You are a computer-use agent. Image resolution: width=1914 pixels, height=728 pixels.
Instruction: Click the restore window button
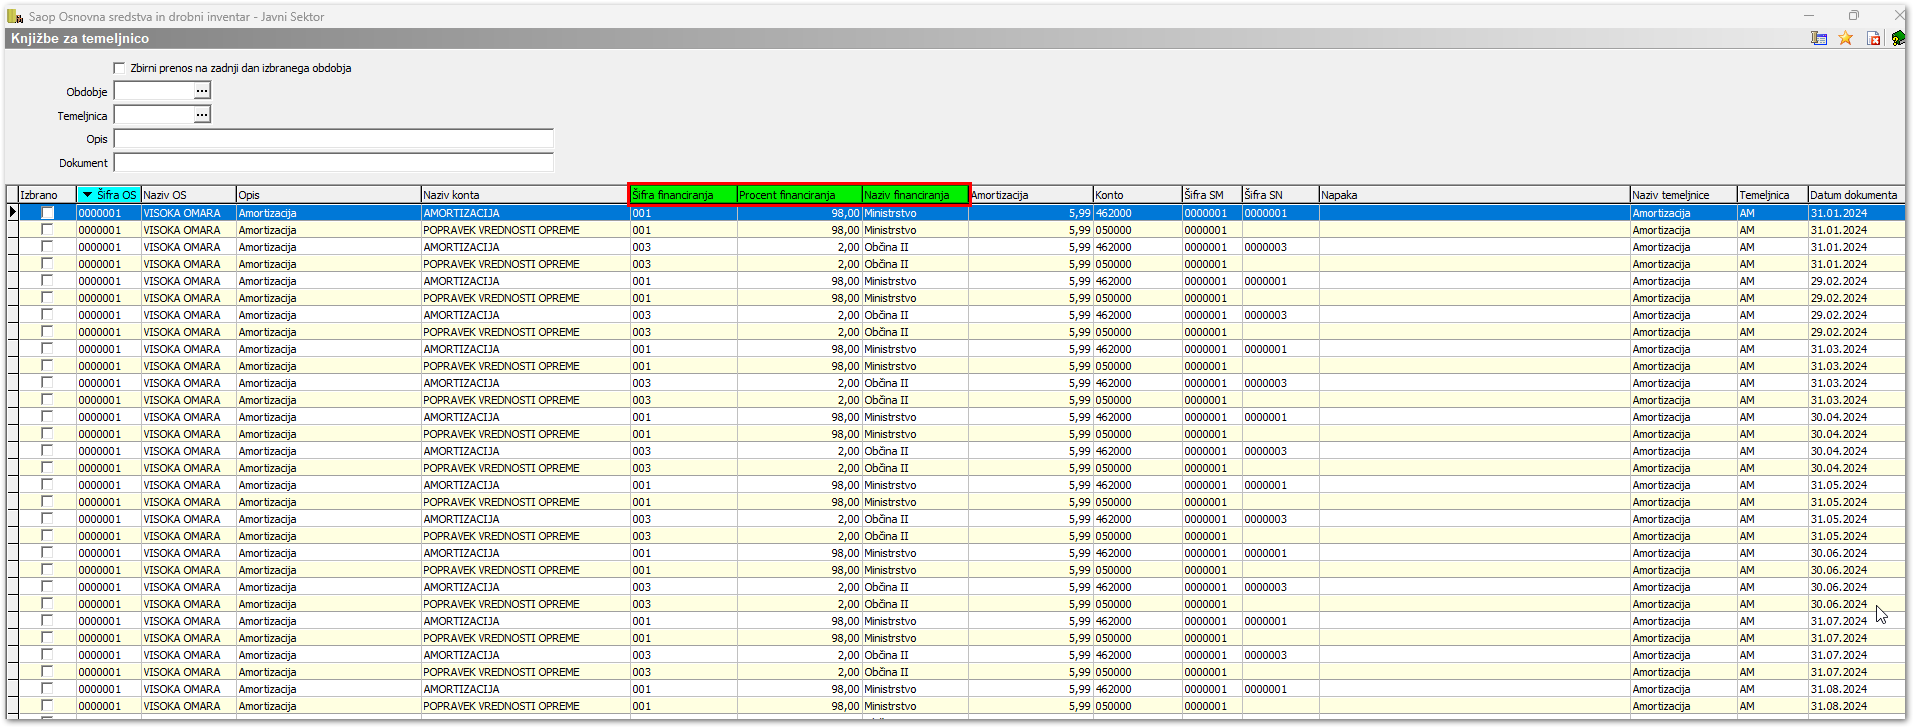tap(1854, 15)
